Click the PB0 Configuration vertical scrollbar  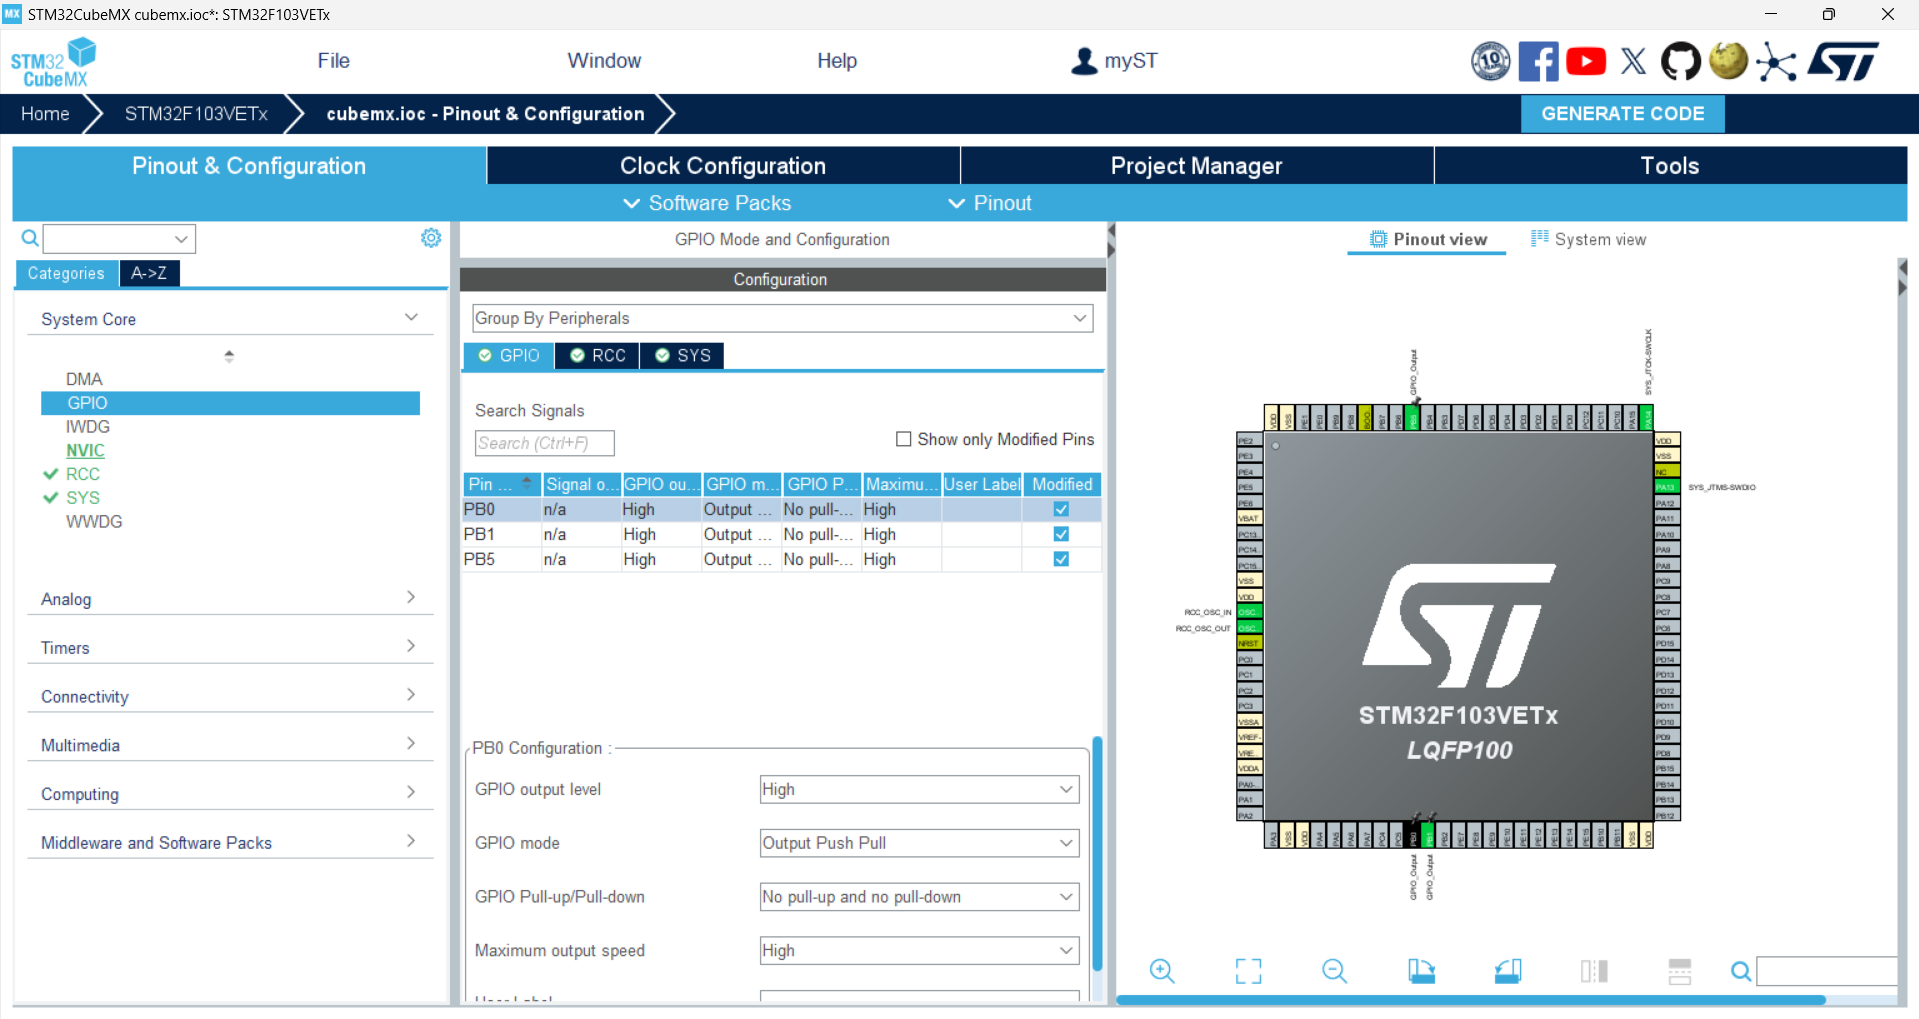(1097, 855)
